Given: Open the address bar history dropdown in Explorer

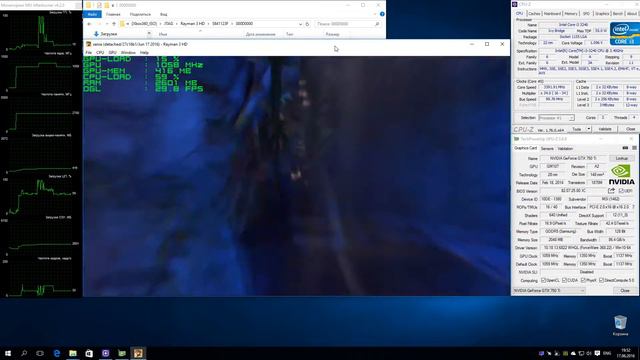Looking at the screenshot, I should coord(300,24).
